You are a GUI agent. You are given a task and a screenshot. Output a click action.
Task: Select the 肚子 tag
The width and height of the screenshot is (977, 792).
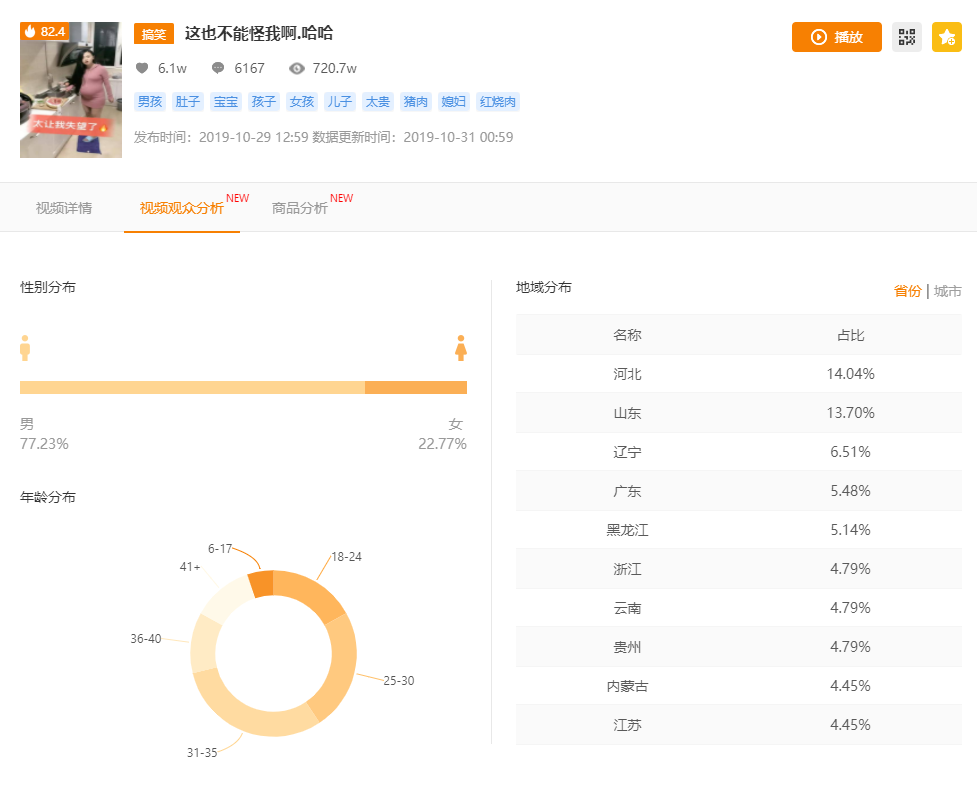click(x=188, y=102)
